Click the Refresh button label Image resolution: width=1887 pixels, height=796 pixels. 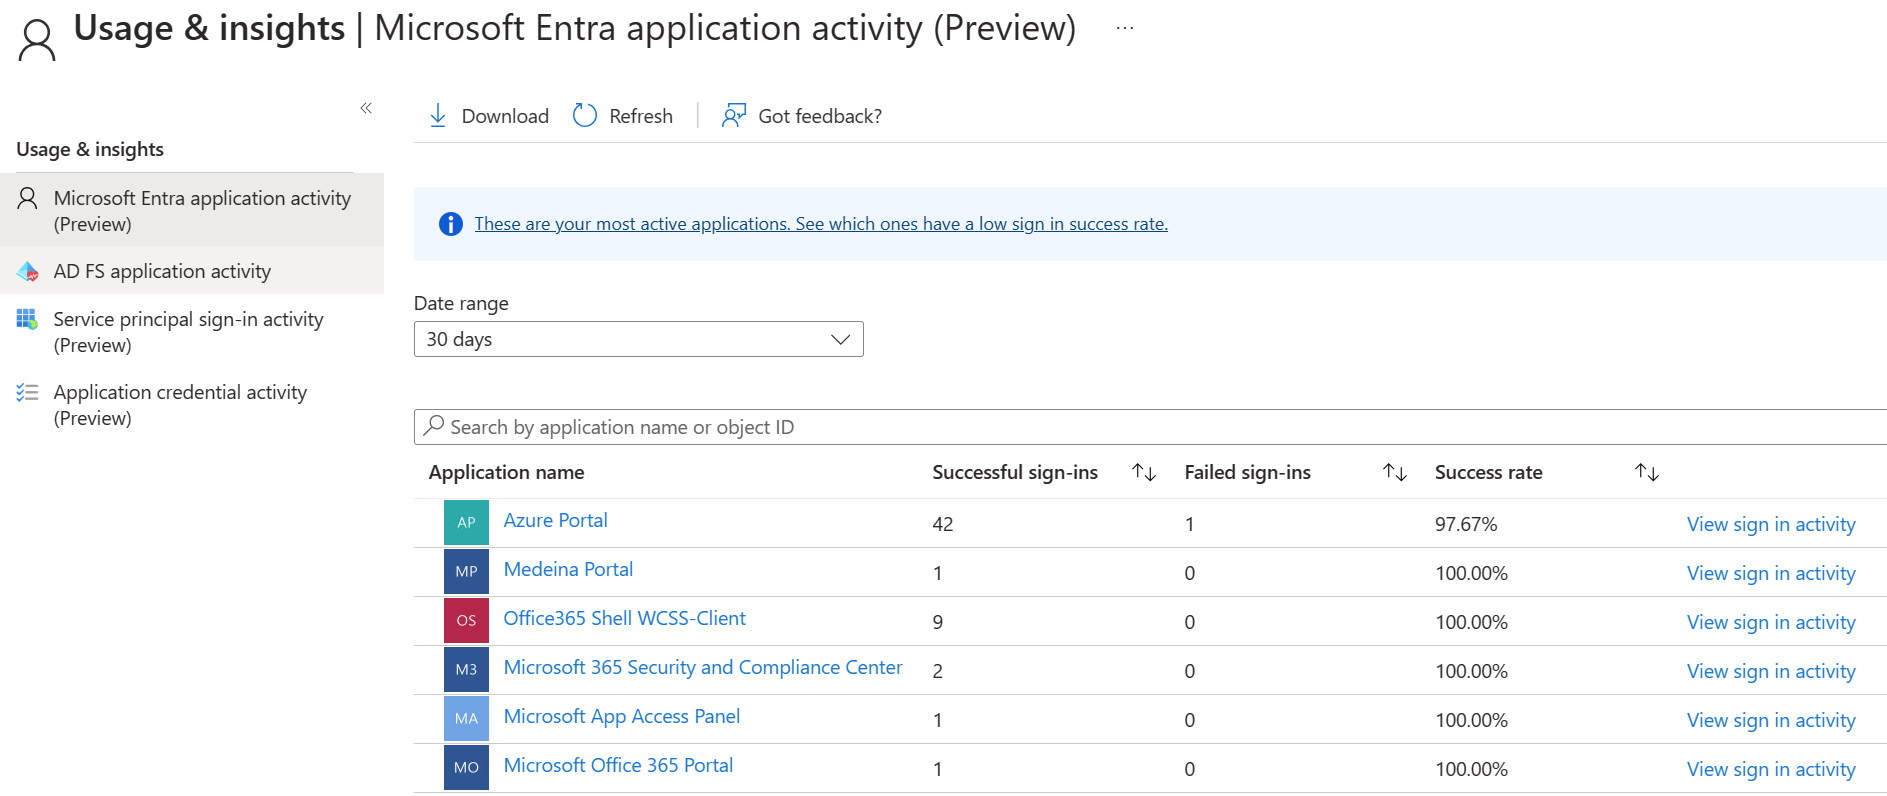(641, 116)
